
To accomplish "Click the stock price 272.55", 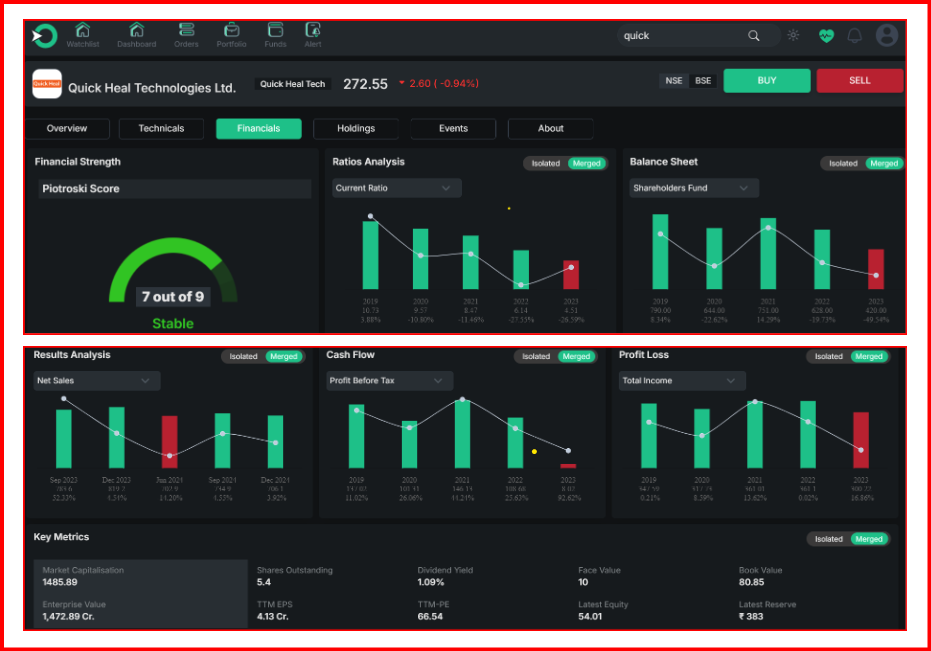I will pos(365,84).
